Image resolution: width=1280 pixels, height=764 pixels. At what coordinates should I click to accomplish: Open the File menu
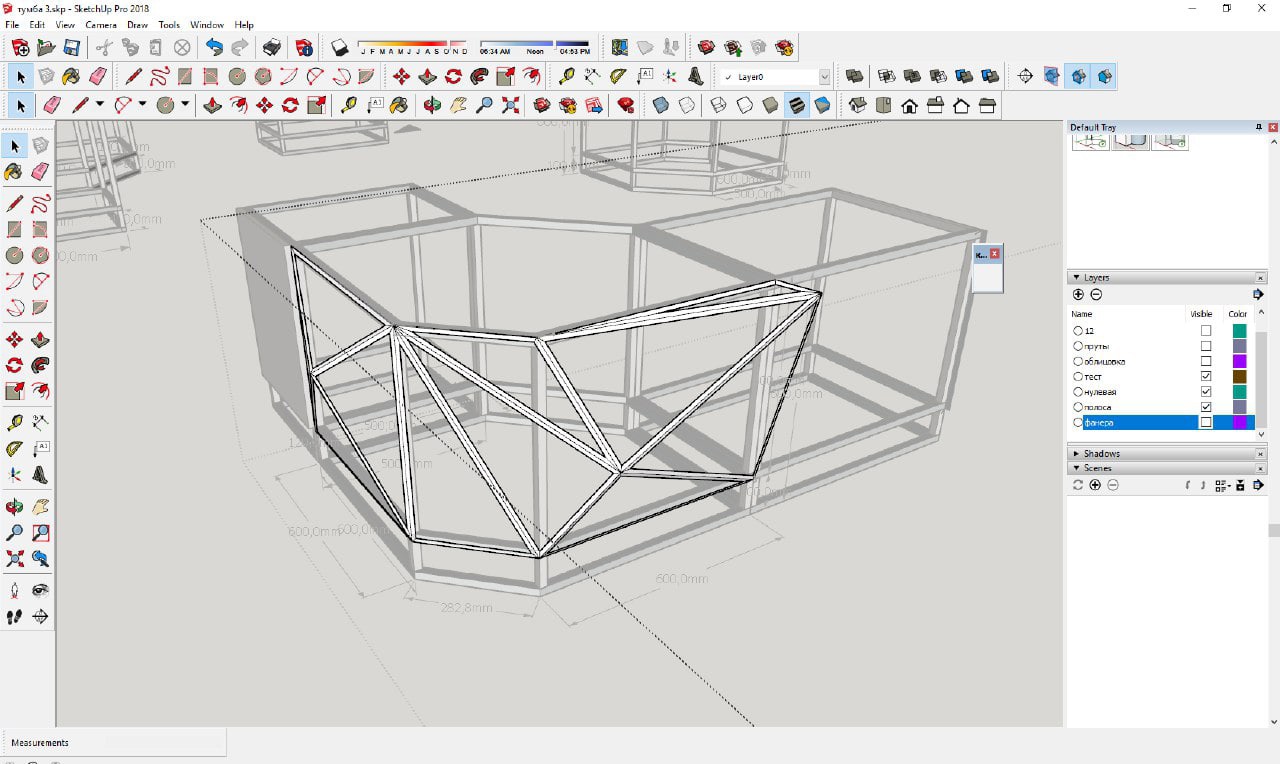[12, 24]
